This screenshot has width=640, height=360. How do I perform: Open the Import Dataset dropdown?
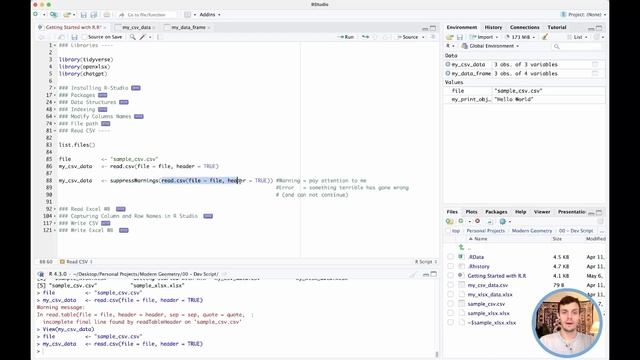tap(484, 37)
